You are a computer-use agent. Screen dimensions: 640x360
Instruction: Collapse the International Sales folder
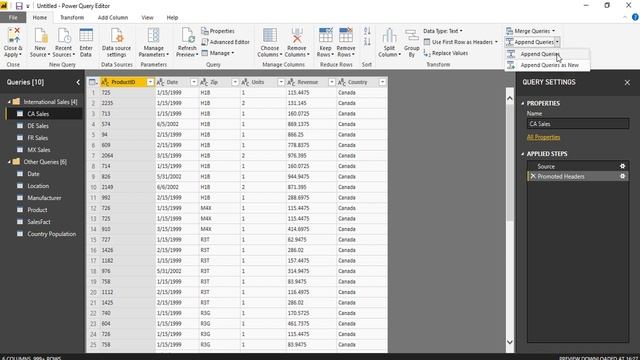pyautogui.click(x=9, y=102)
